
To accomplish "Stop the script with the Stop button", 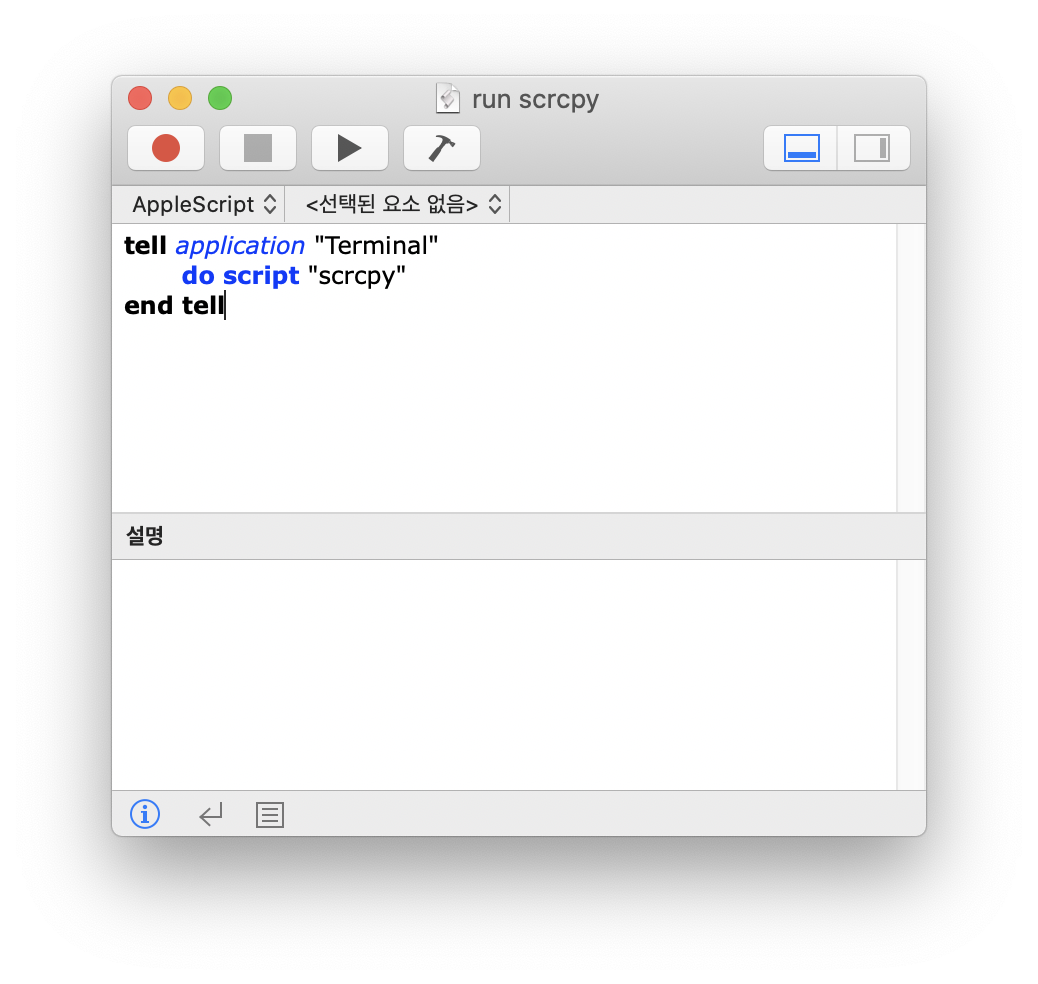I will 258,148.
